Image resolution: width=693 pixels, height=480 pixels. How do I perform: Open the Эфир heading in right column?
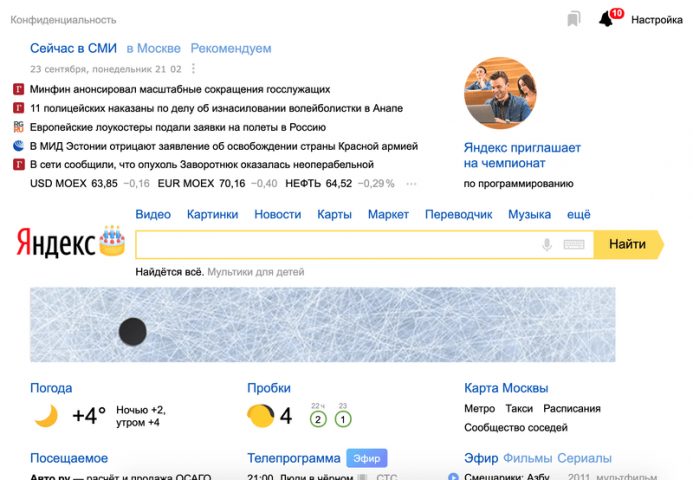click(x=481, y=458)
